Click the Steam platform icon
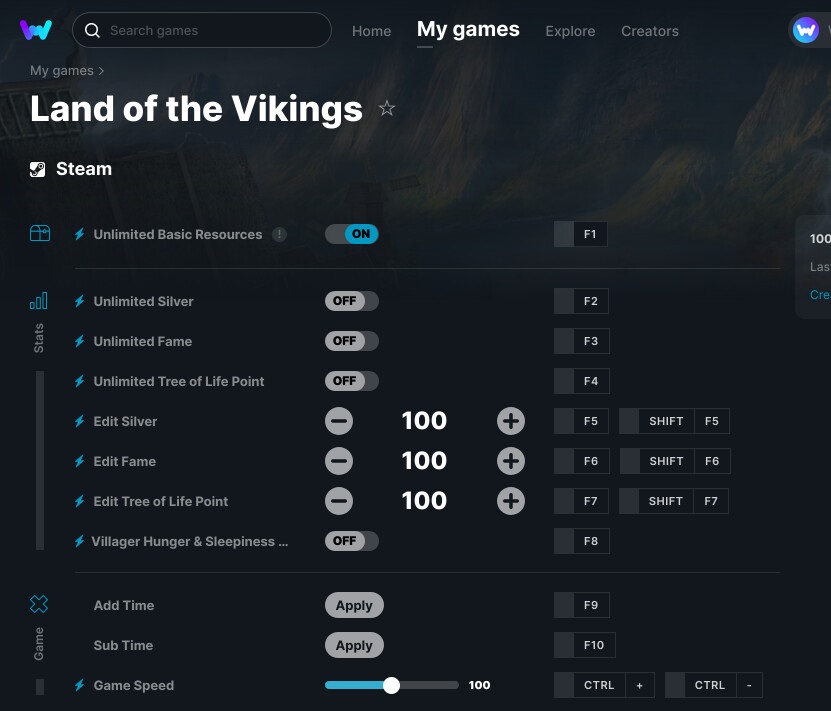The image size is (831, 711). coord(37,168)
